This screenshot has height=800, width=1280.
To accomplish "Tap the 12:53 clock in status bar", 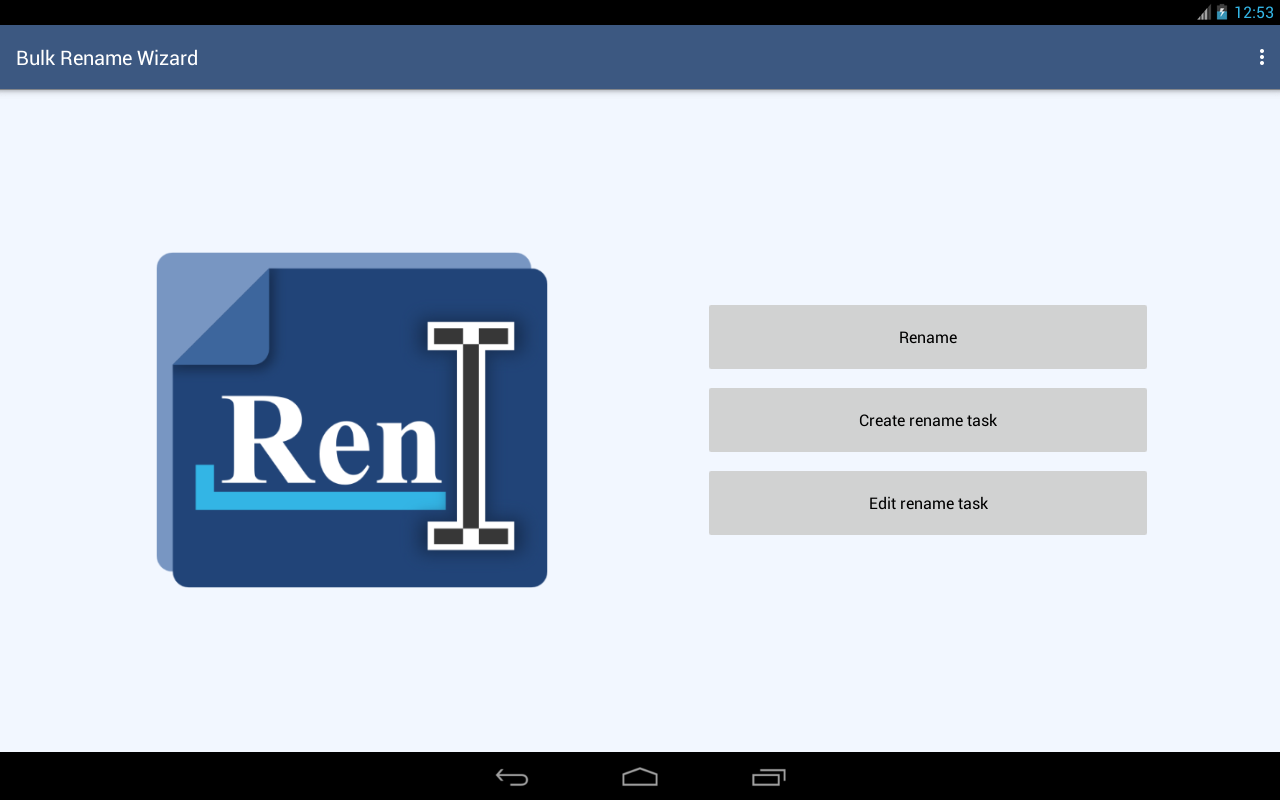I will pyautogui.click(x=1254, y=13).
